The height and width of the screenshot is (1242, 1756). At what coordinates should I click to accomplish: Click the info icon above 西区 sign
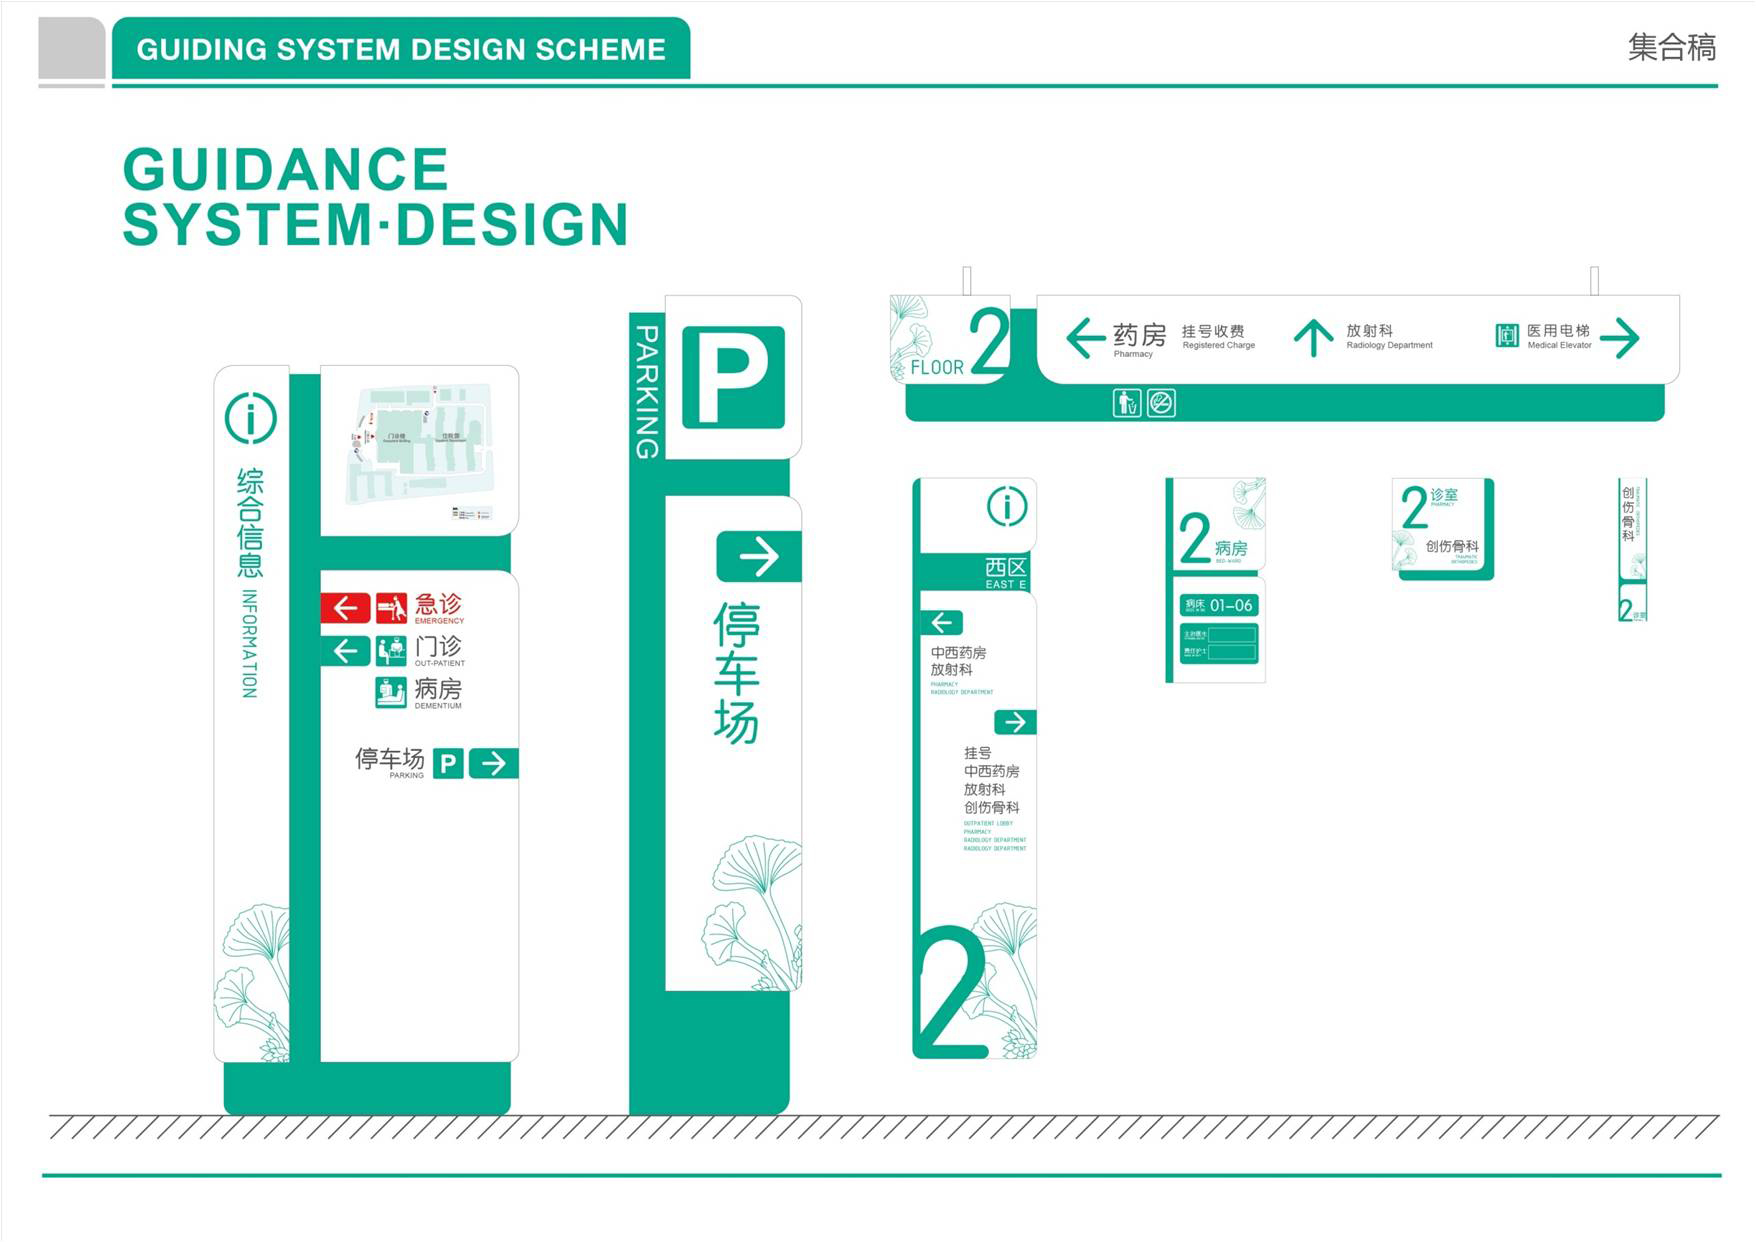tap(1007, 507)
